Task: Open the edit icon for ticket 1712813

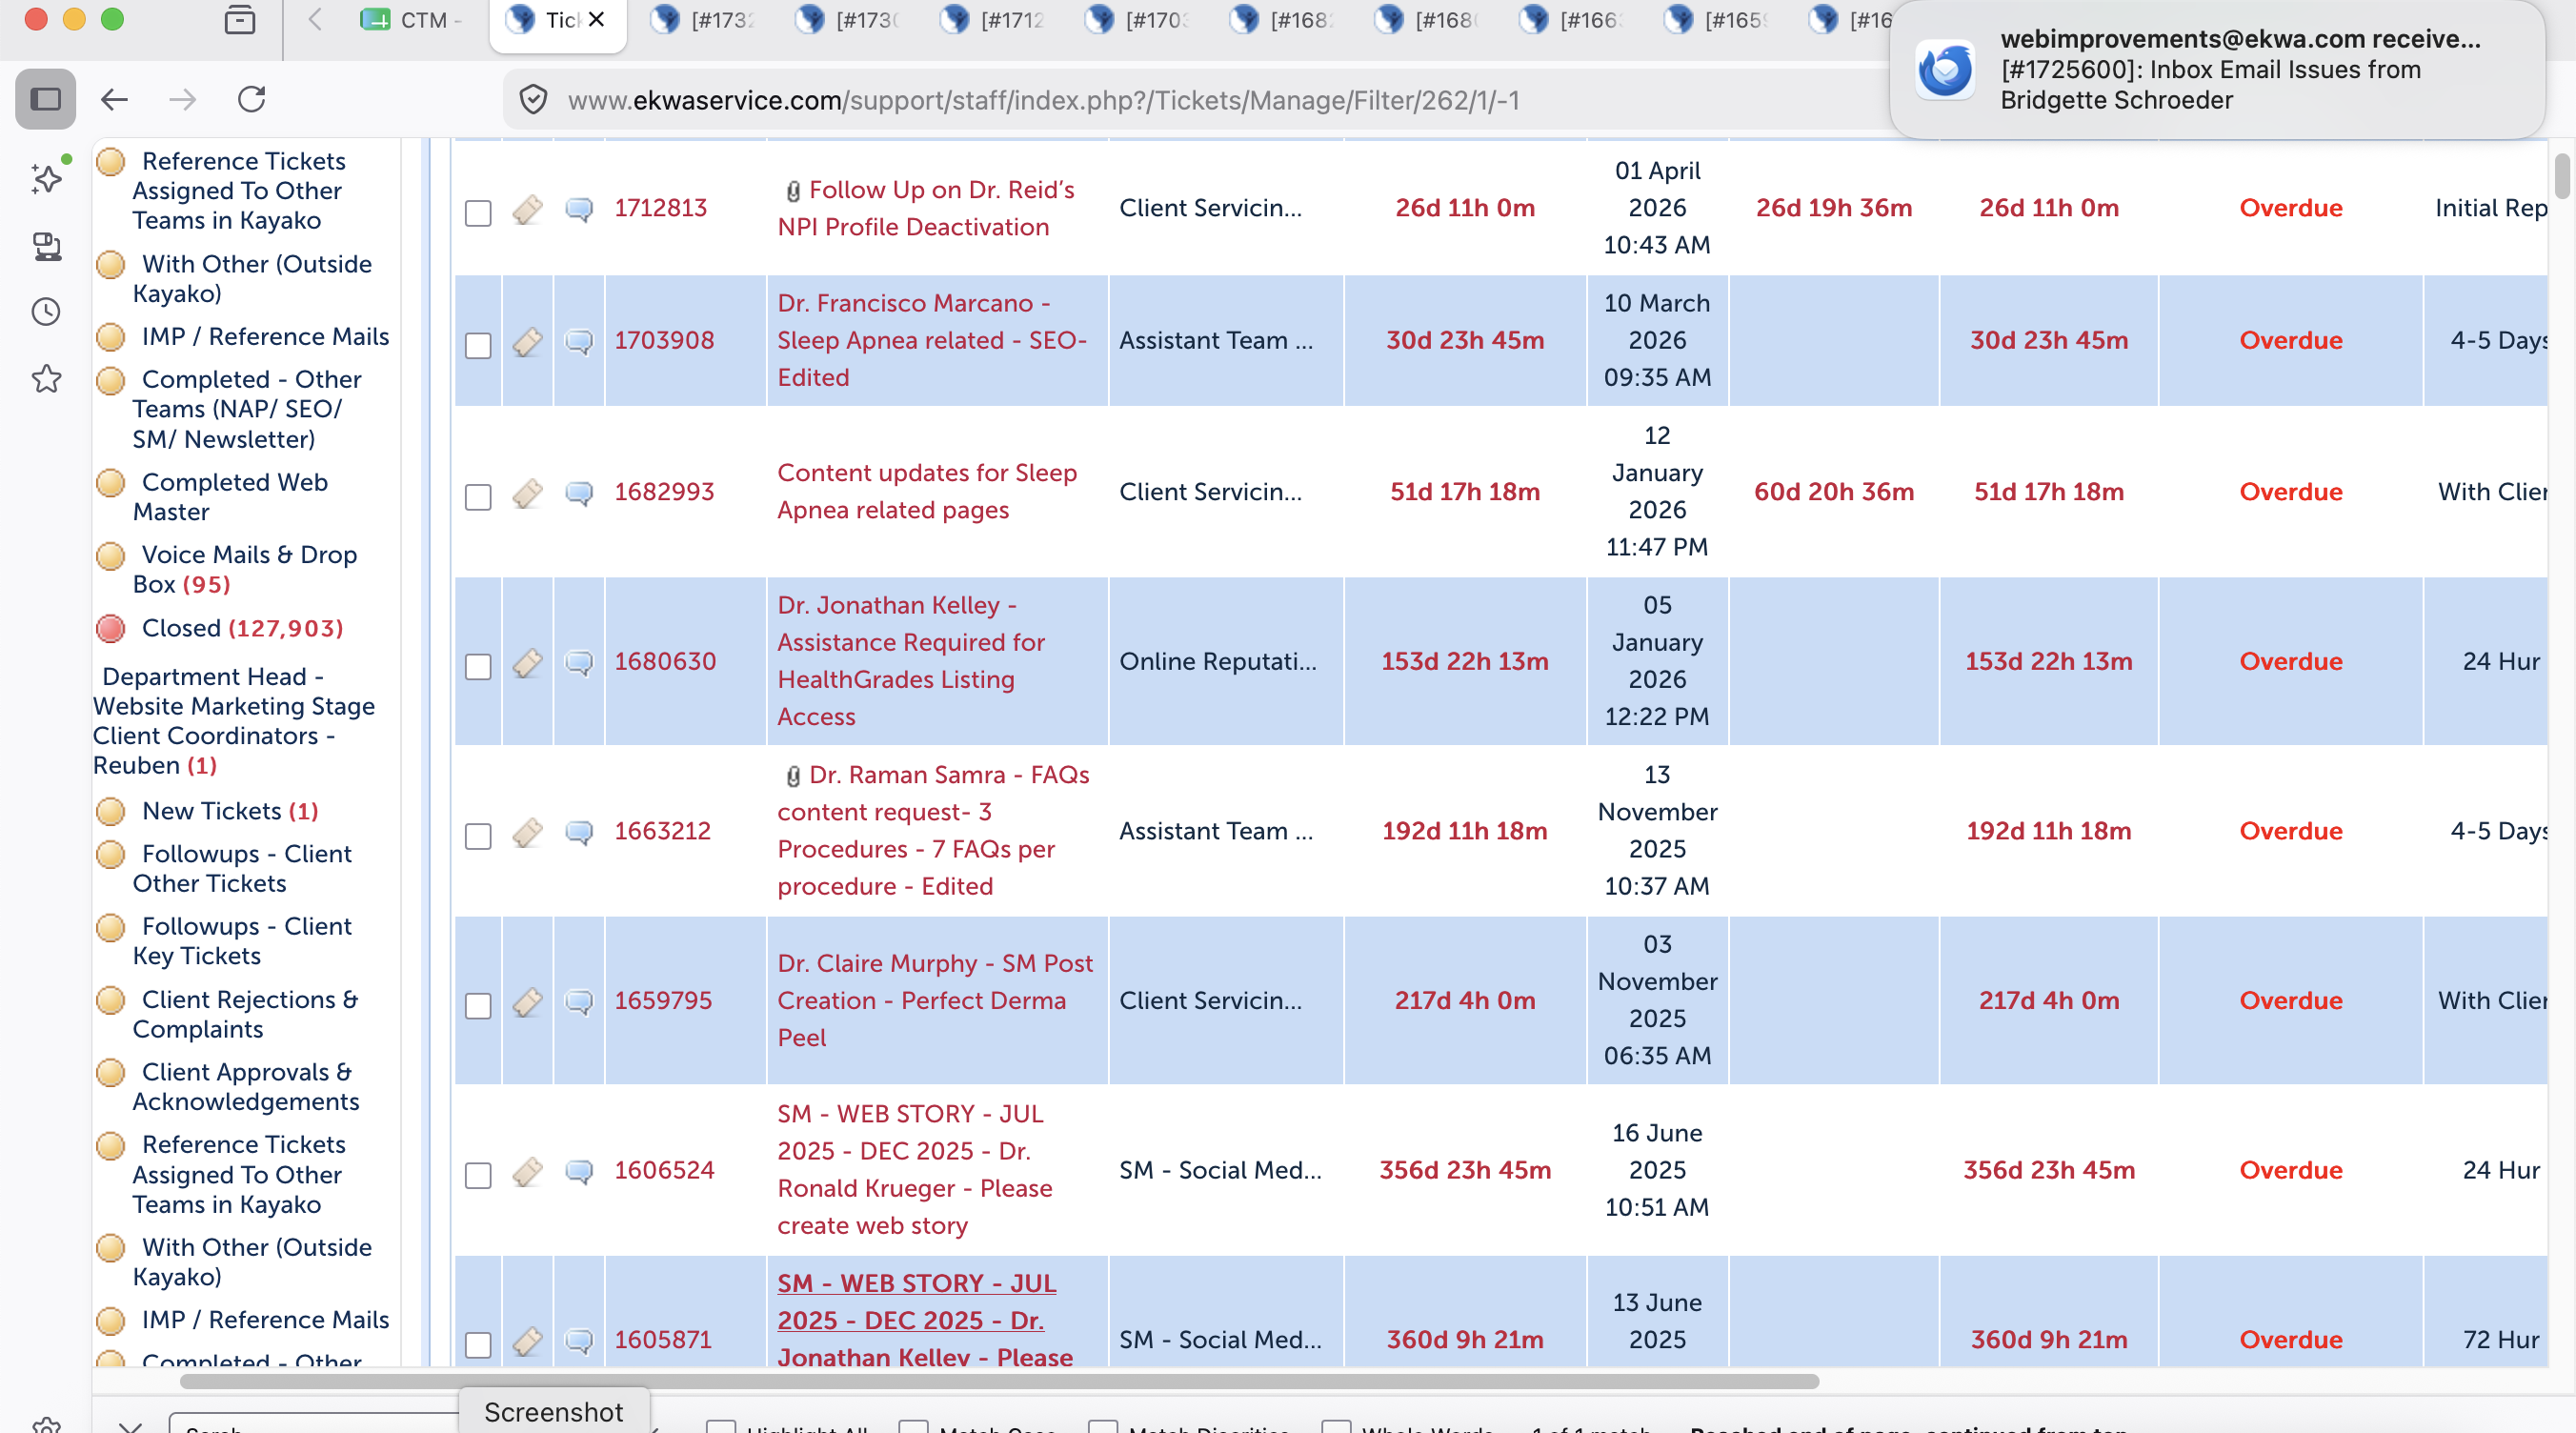Action: (x=528, y=209)
